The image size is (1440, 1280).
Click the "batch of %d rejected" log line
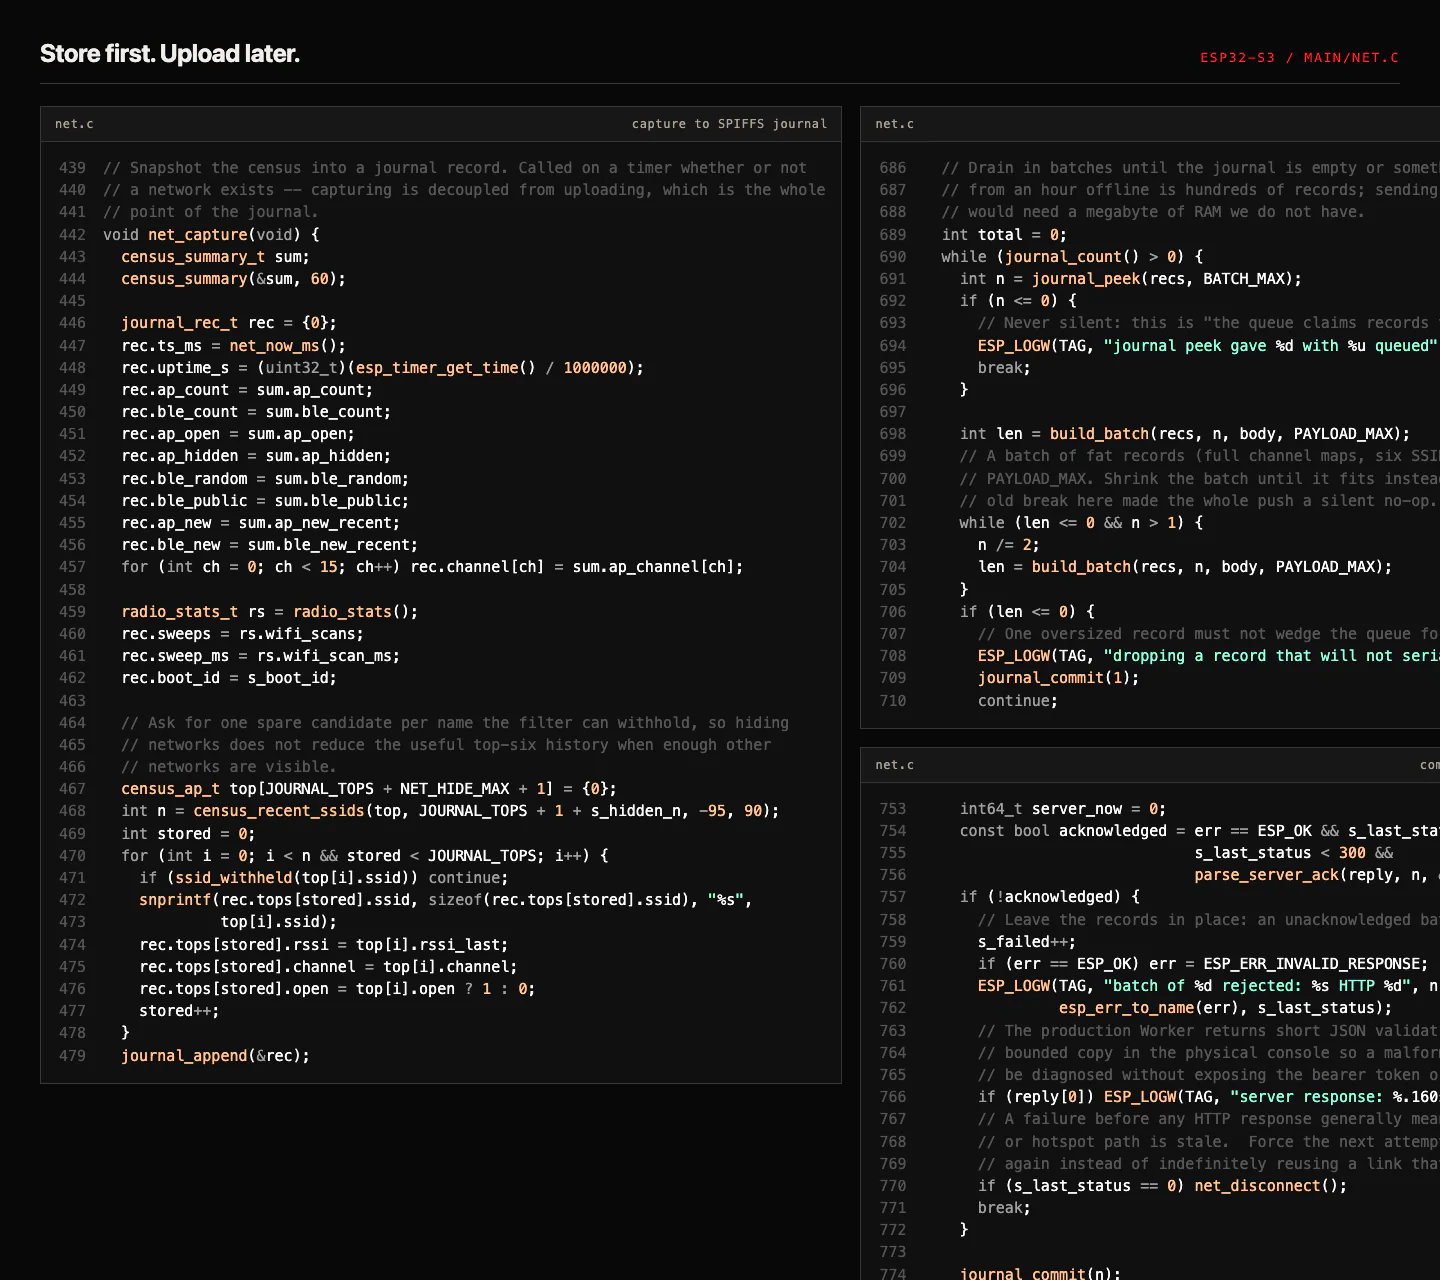[1208, 986]
